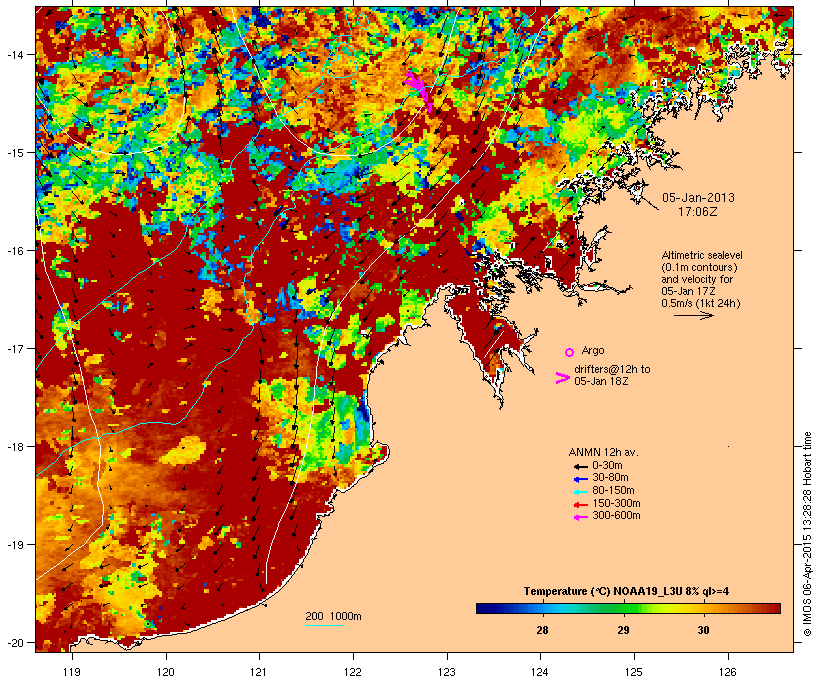The width and height of the screenshot is (820, 680).
Task: Click the latitude label -16
Action: [14, 251]
